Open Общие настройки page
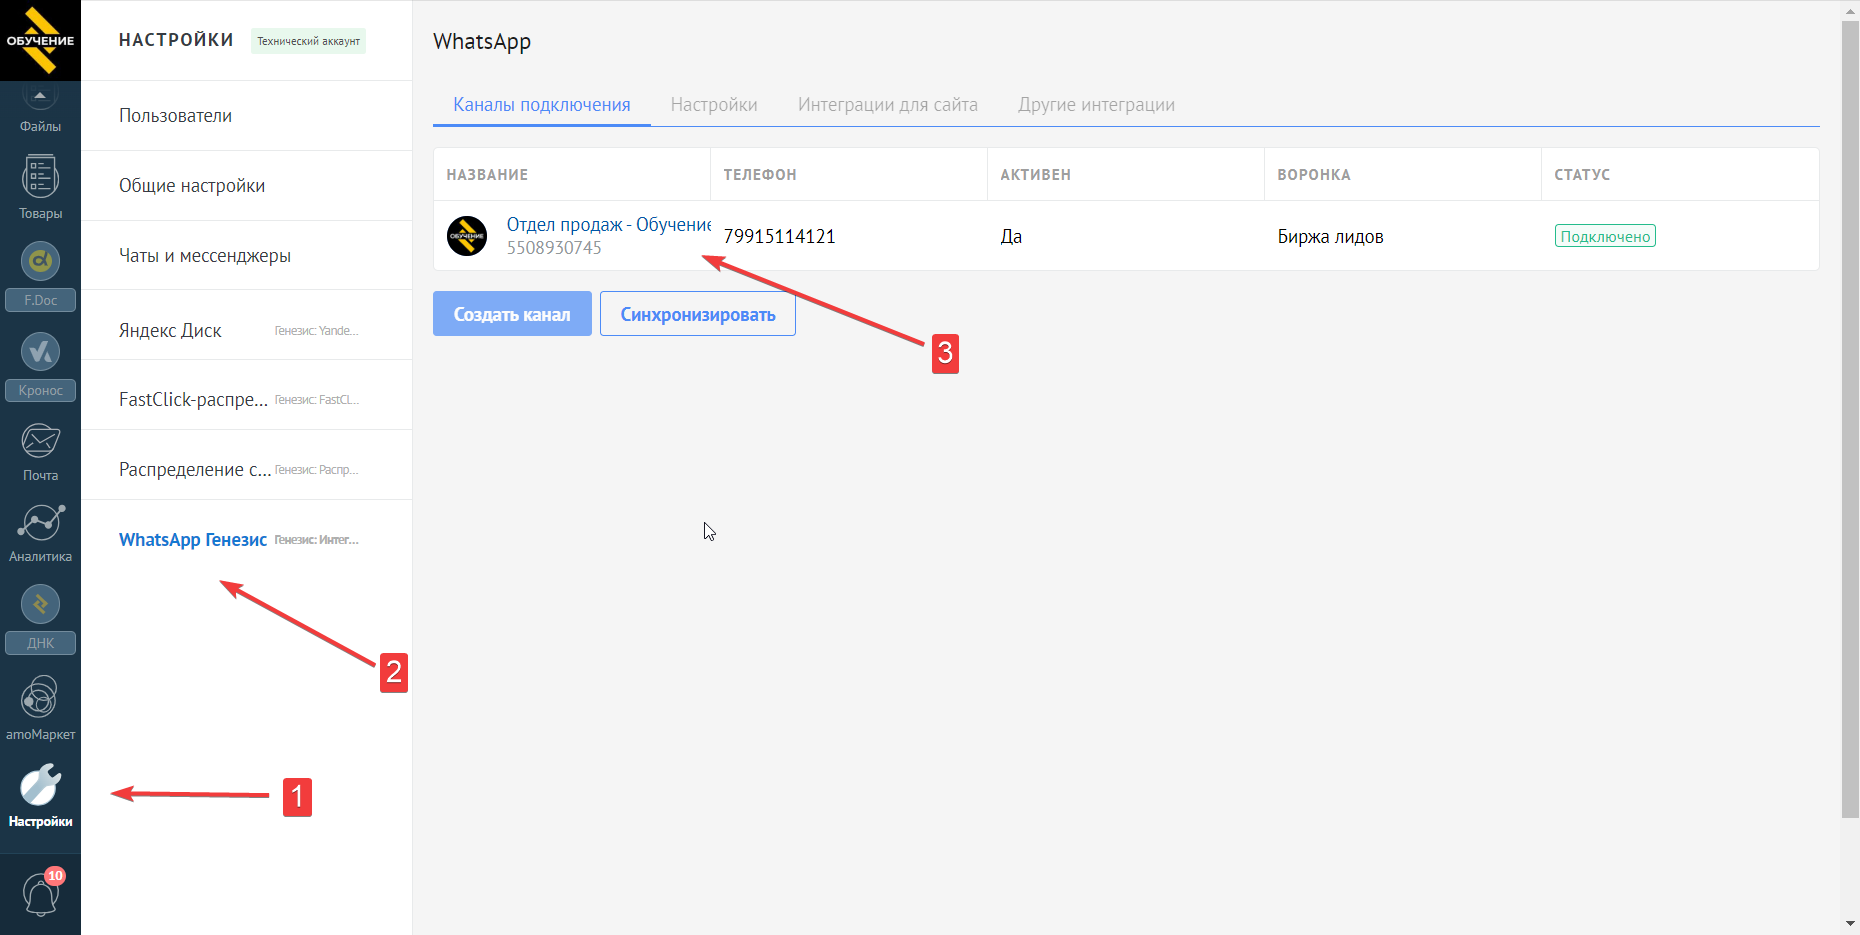 [246, 186]
